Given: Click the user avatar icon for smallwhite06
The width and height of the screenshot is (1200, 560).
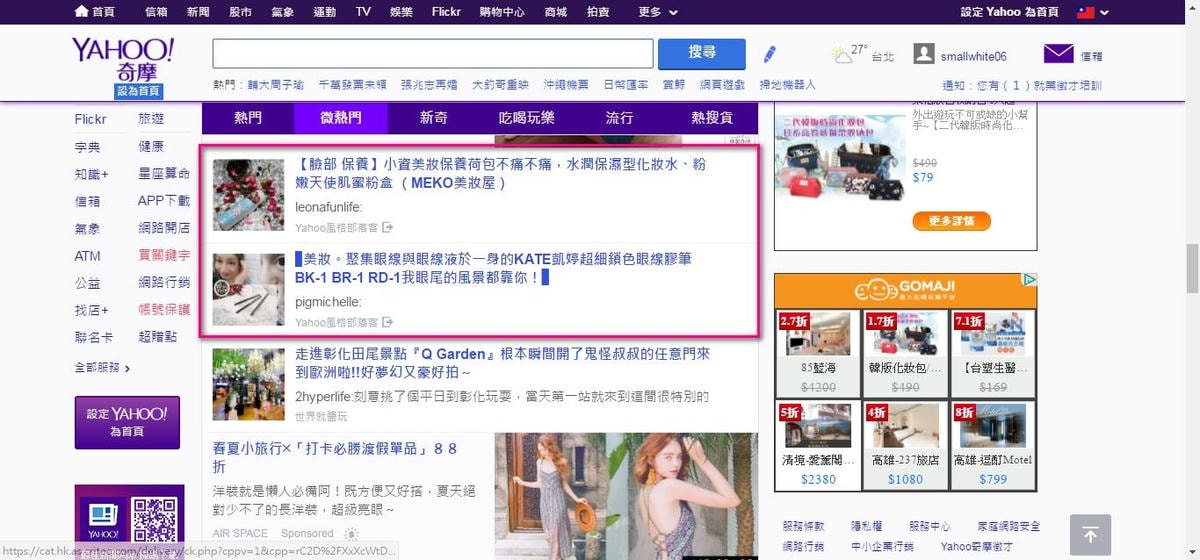Looking at the screenshot, I should (924, 55).
